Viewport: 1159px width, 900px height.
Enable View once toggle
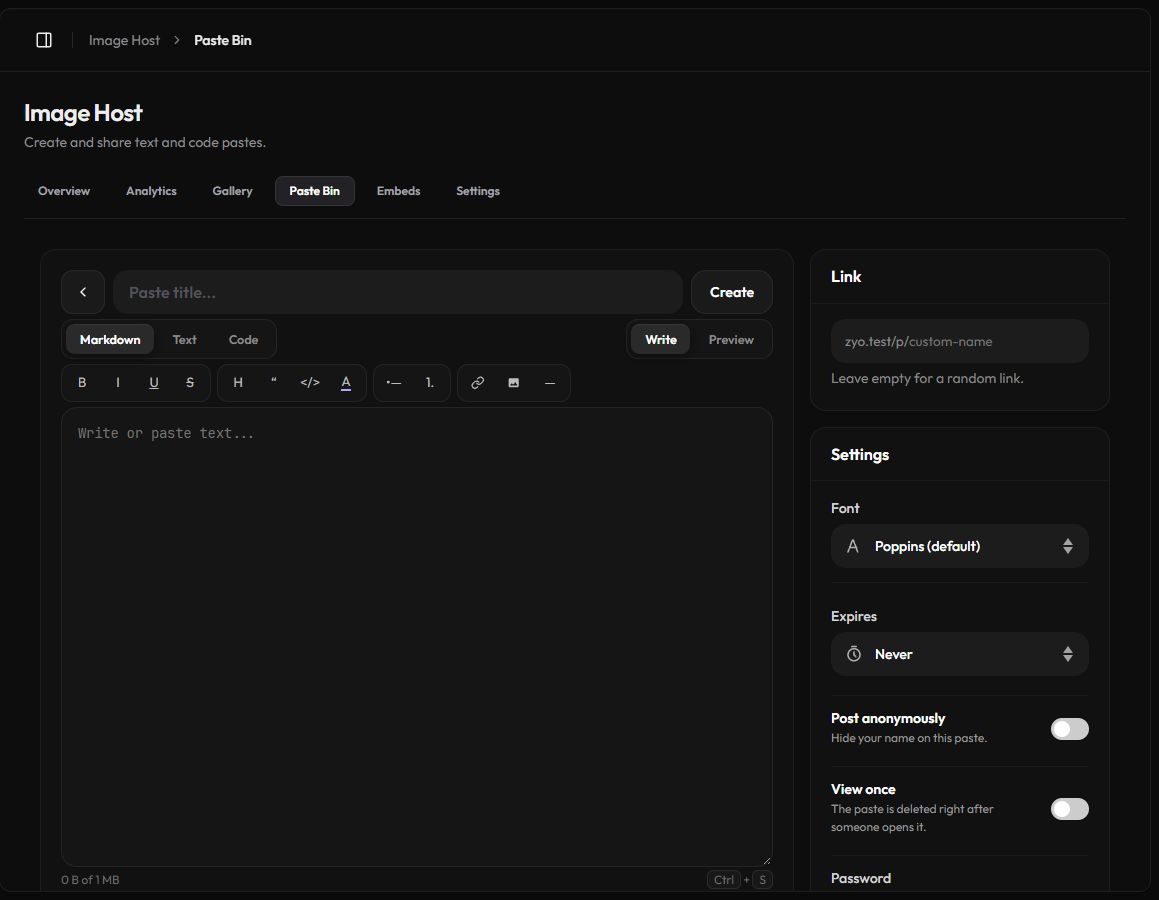[x=1070, y=809]
